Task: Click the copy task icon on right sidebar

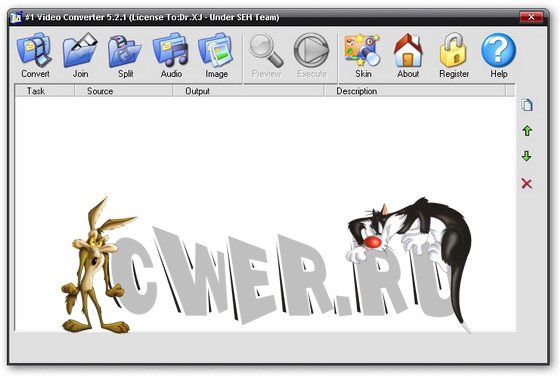Action: click(527, 105)
